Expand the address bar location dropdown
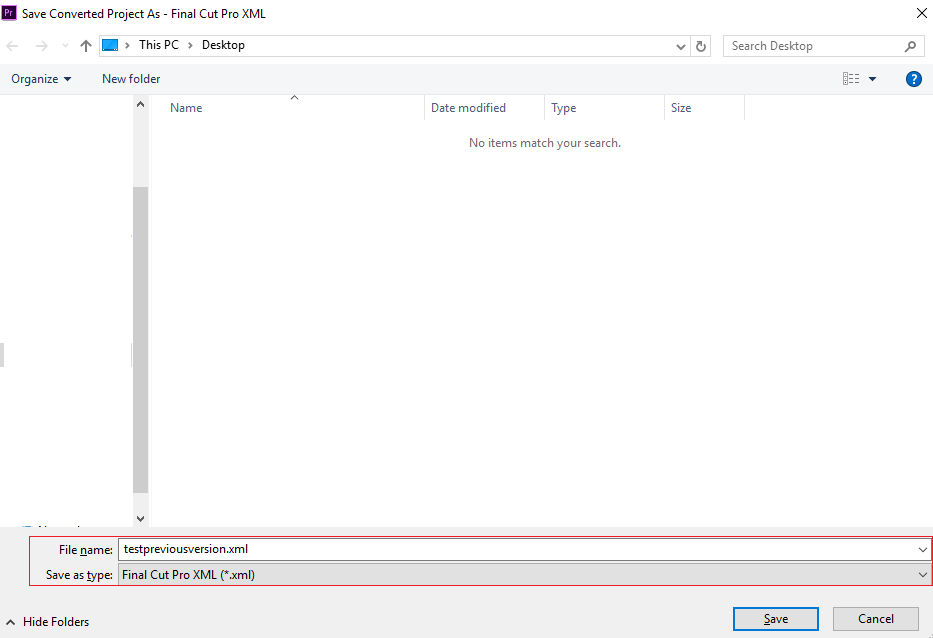The image size is (933, 638). (680, 45)
